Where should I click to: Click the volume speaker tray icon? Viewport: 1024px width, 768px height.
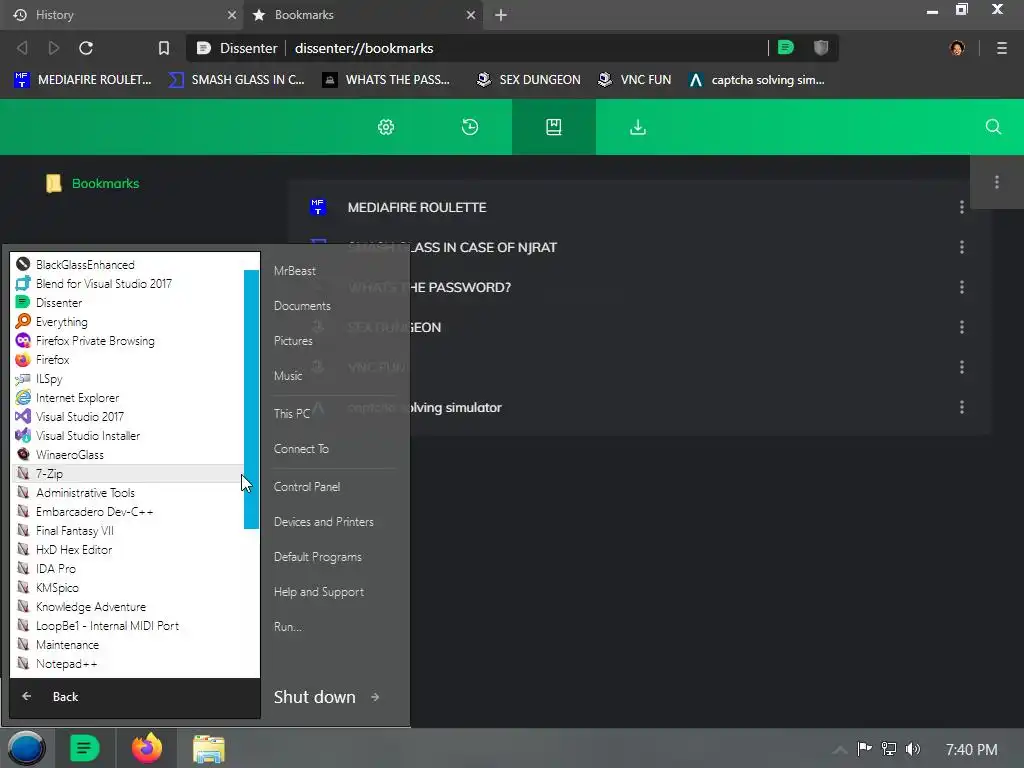point(913,749)
